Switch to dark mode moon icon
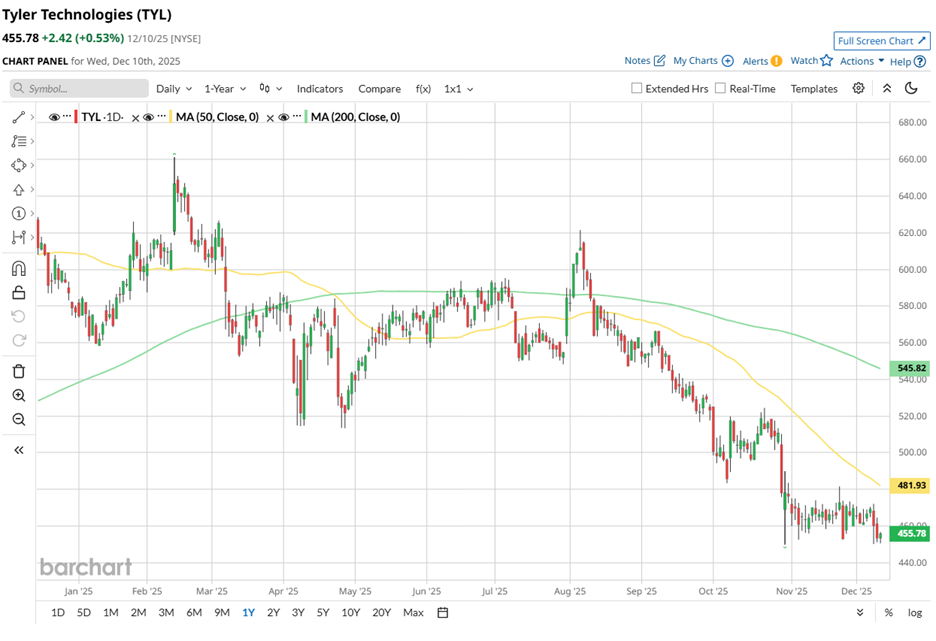 [911, 88]
